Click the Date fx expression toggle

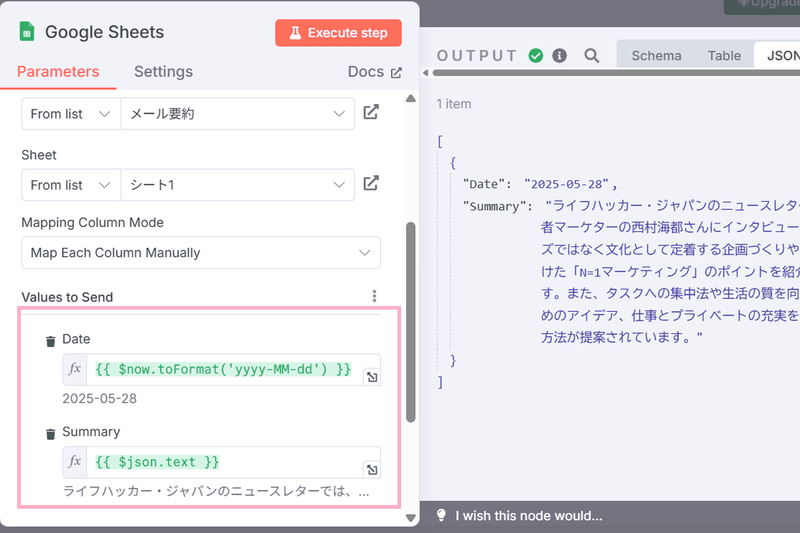click(75, 369)
